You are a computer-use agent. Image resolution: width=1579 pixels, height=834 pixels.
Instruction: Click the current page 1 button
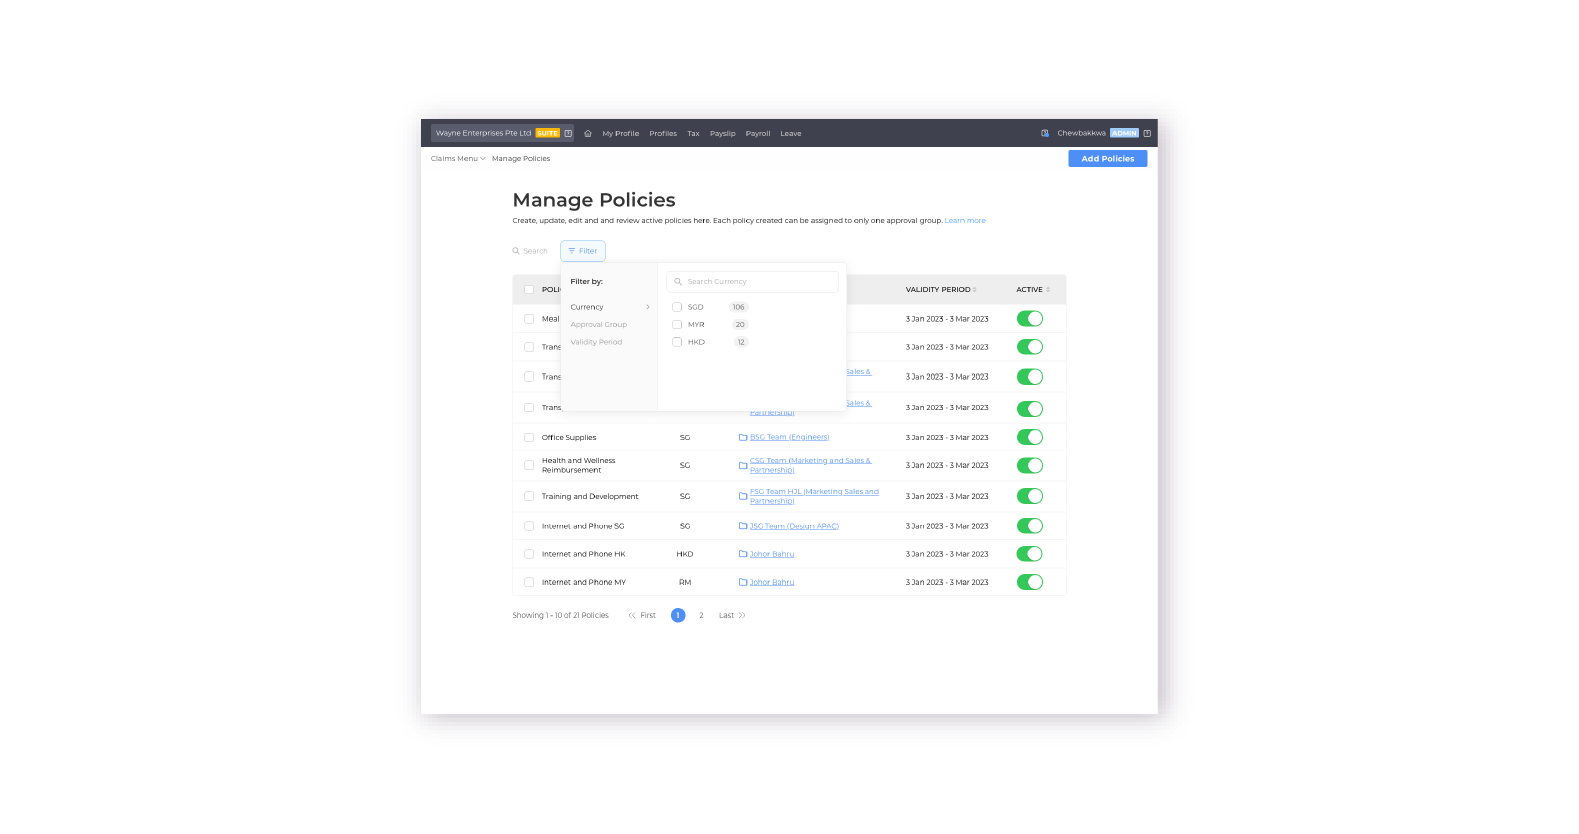(678, 615)
